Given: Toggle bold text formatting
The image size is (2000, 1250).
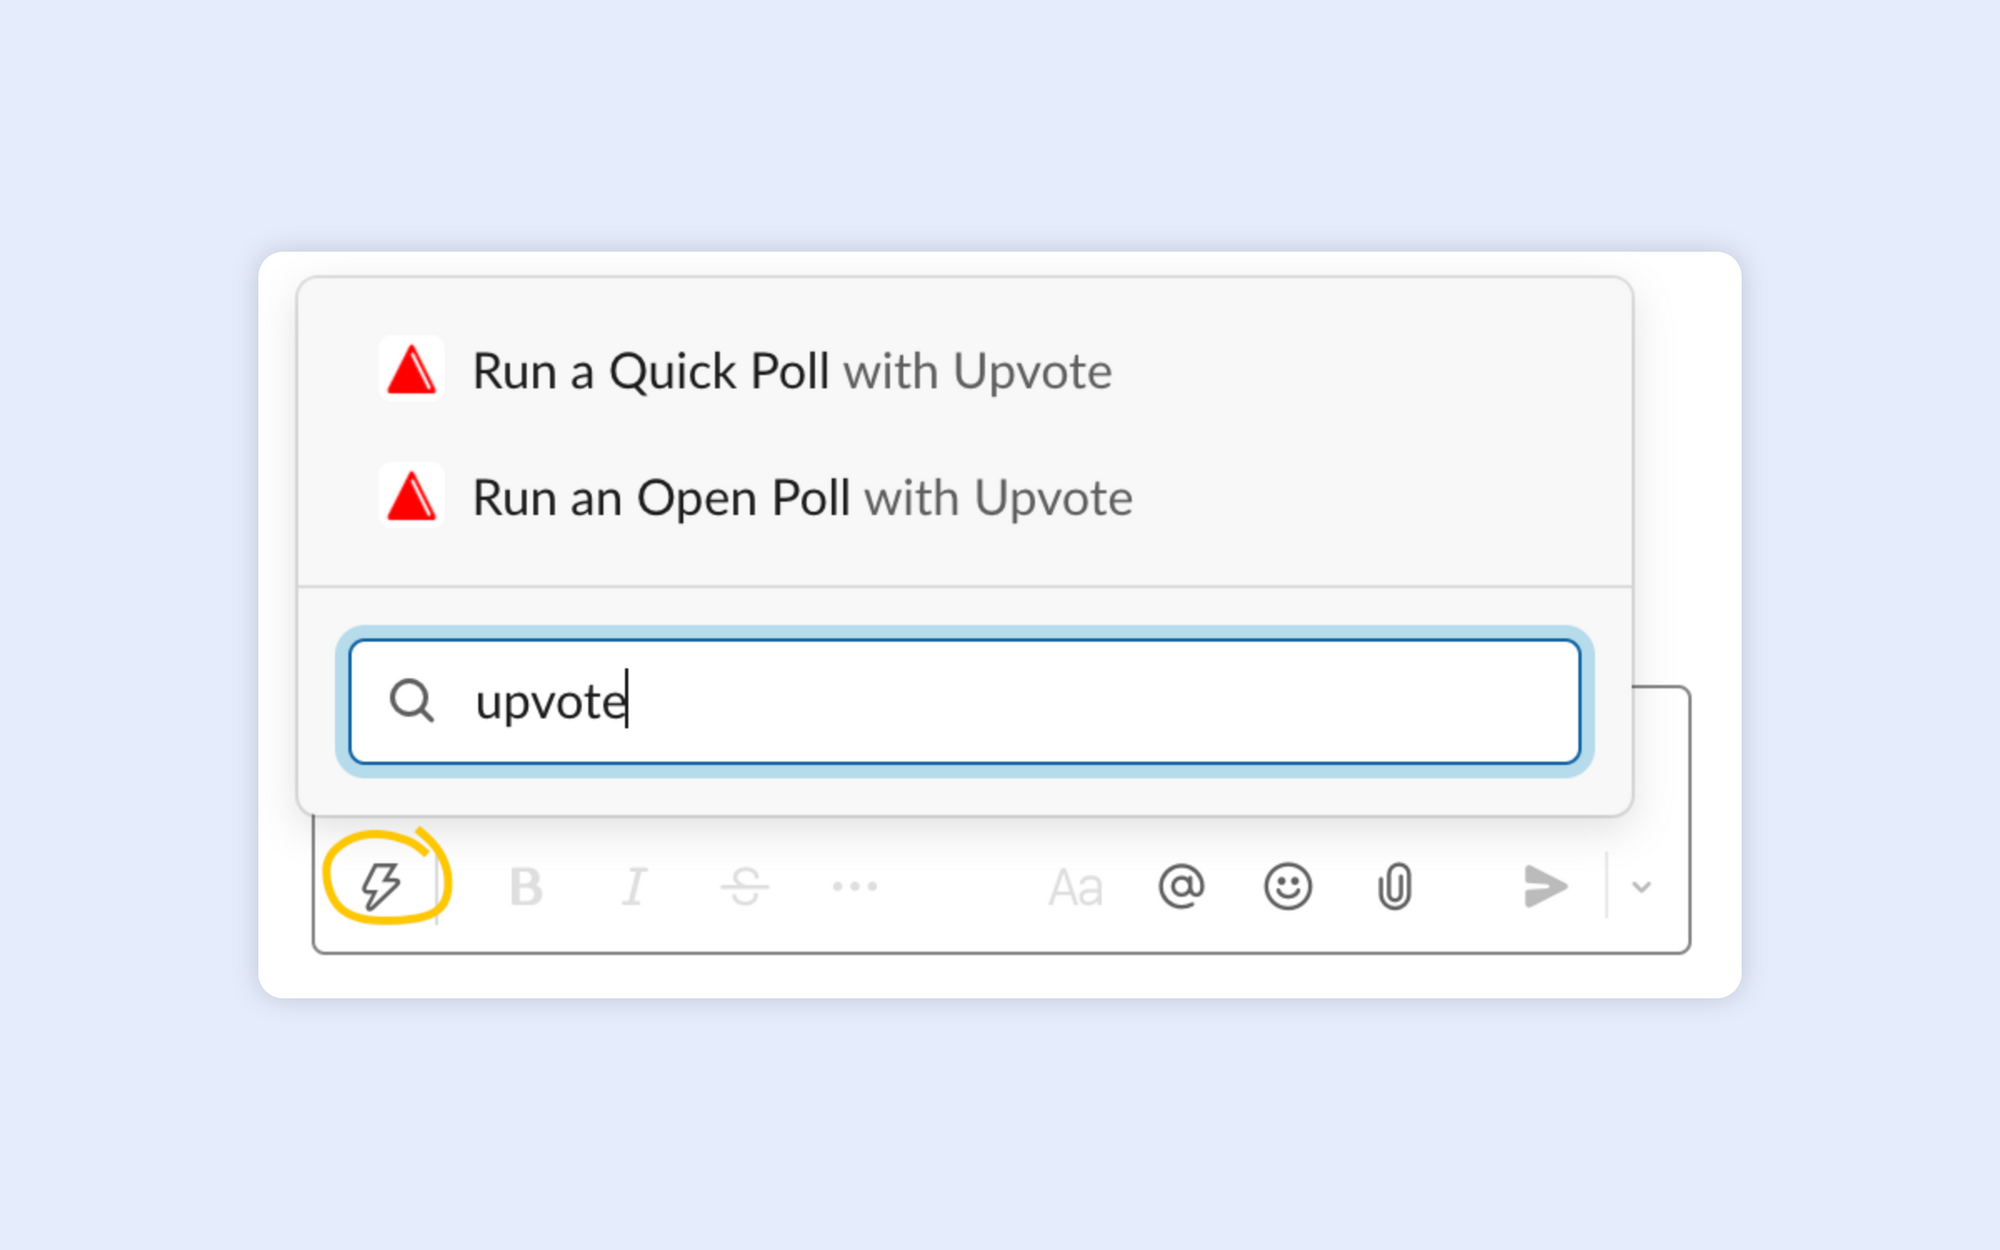Looking at the screenshot, I should (x=526, y=887).
